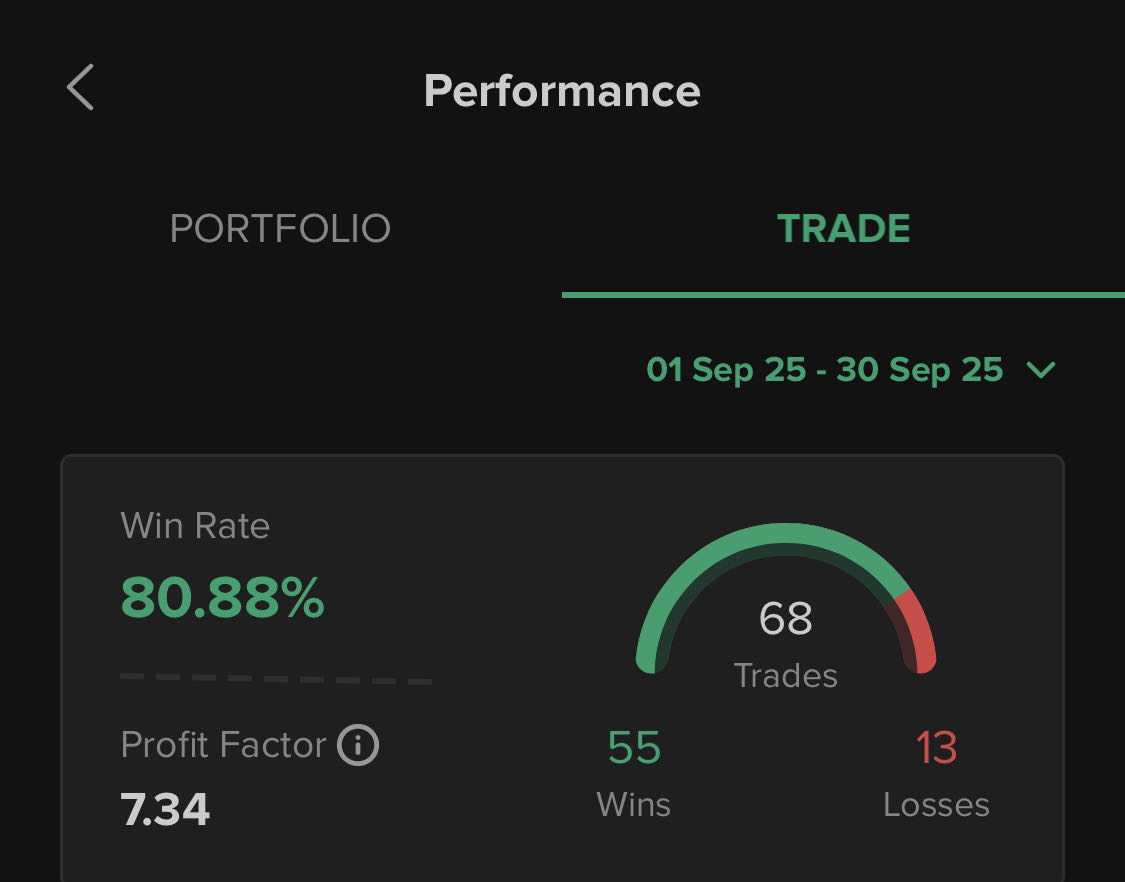Switch to the PORTFOLIO tab
The width and height of the screenshot is (1125, 882).
[x=280, y=229]
